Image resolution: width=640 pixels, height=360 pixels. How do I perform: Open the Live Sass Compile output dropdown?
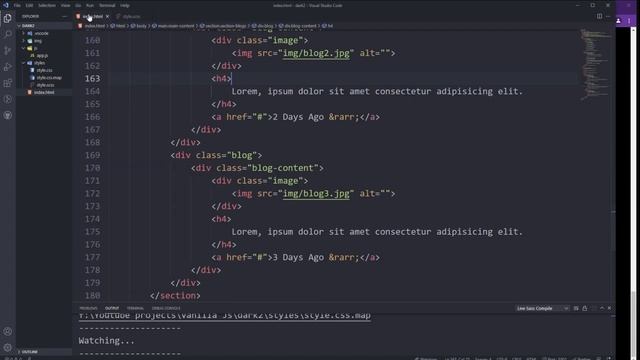pyautogui.click(x=542, y=308)
